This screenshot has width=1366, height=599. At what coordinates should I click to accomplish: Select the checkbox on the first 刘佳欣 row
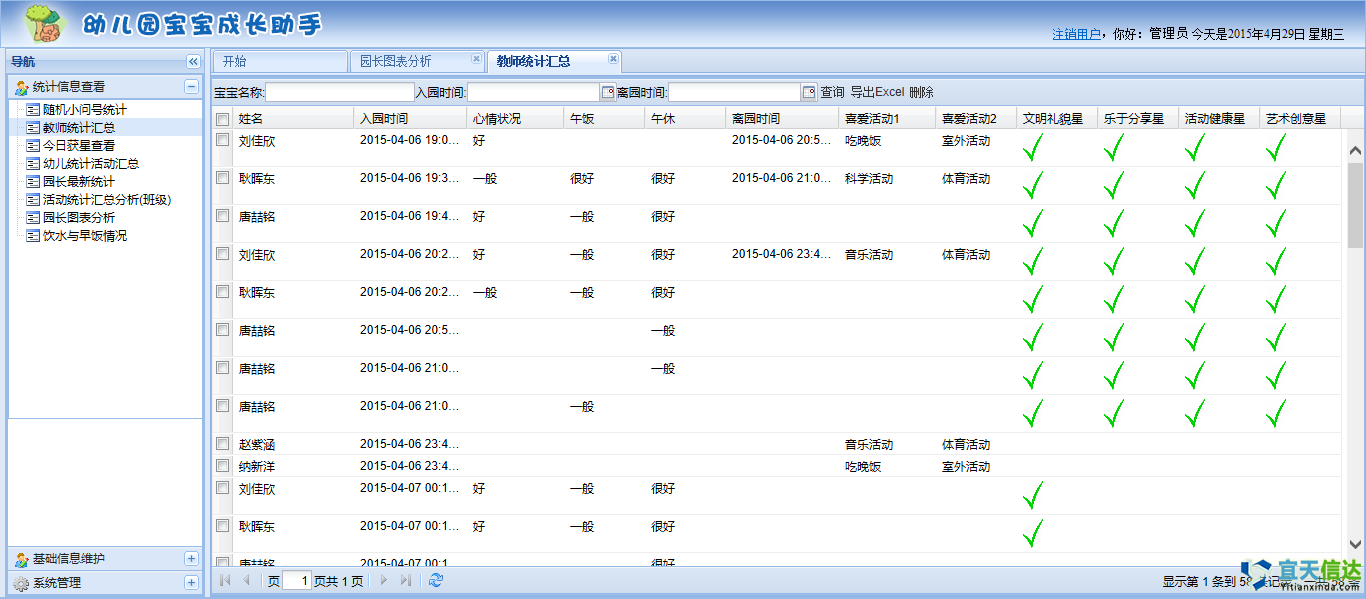(221, 141)
